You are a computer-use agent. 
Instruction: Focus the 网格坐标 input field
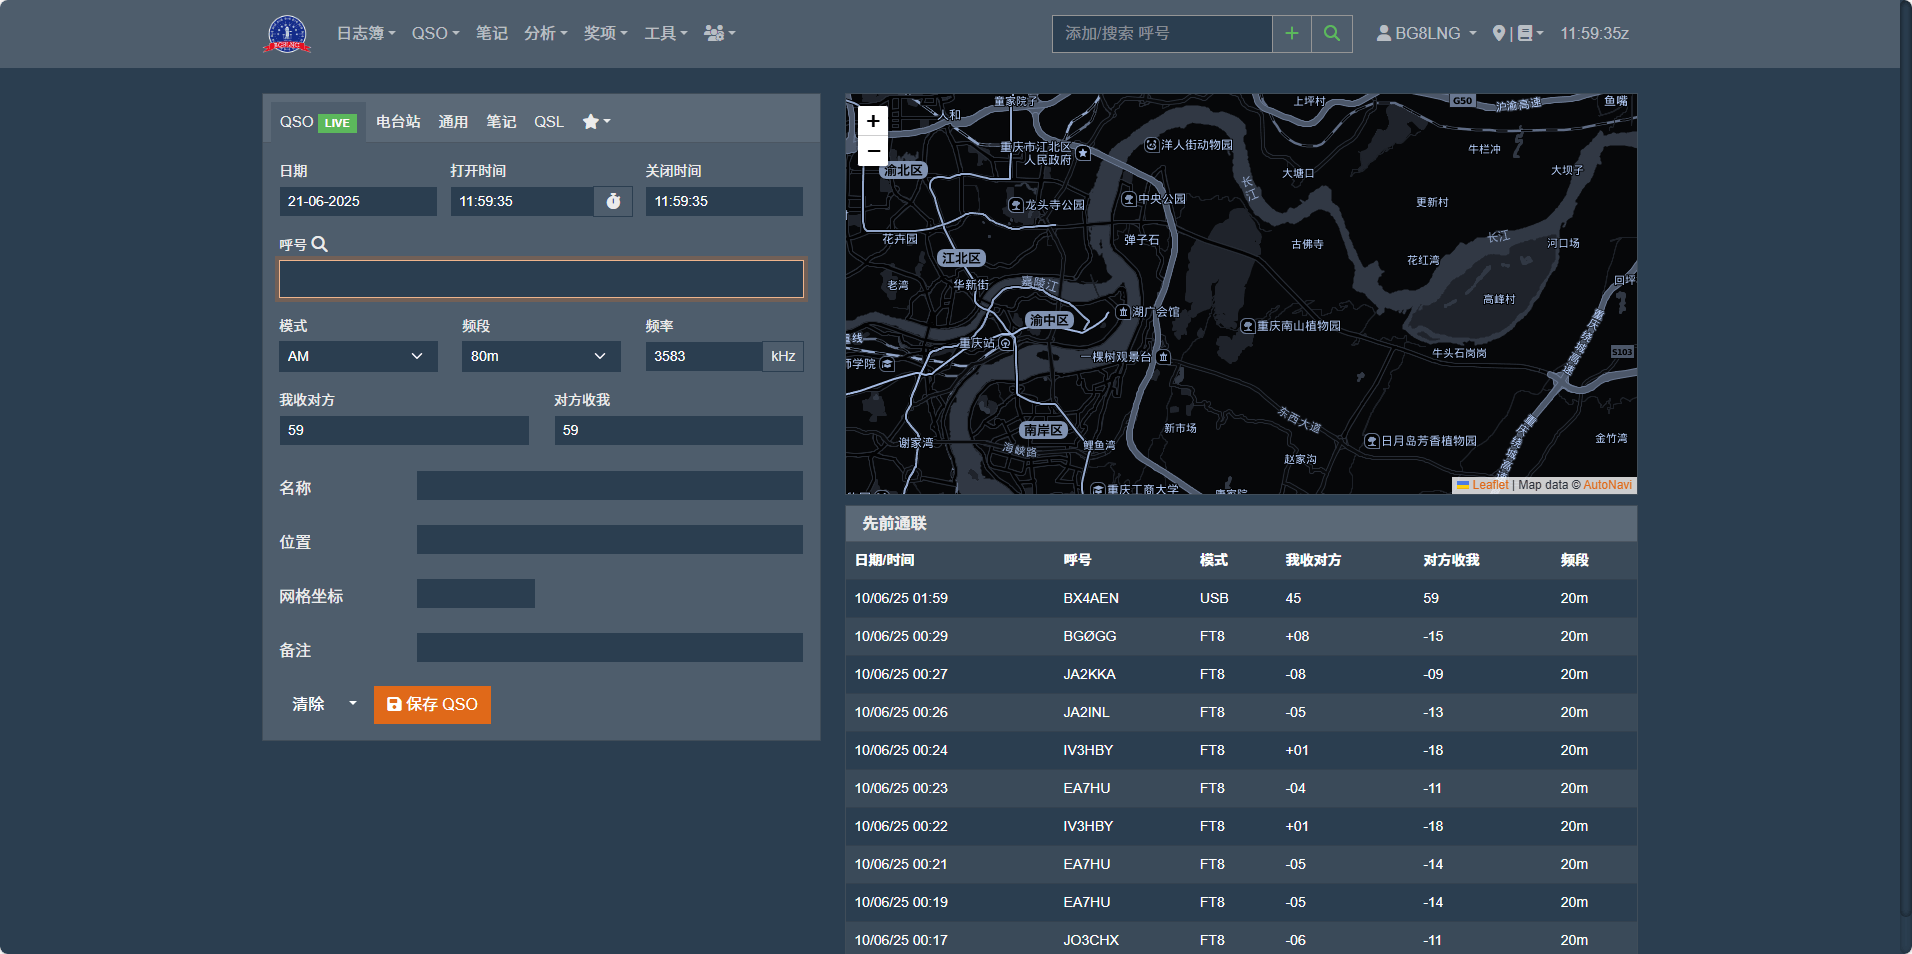pos(476,594)
